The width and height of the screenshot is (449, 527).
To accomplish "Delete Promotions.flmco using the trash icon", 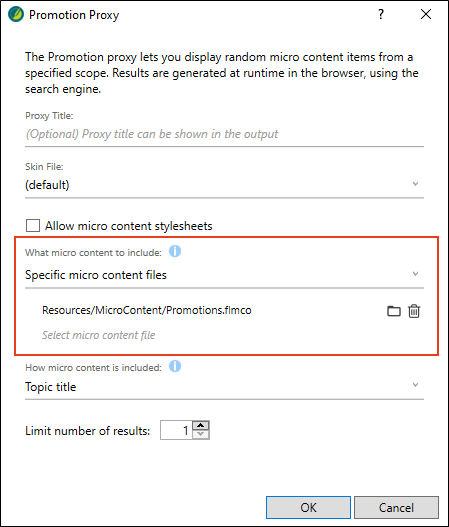I will tap(414, 311).
